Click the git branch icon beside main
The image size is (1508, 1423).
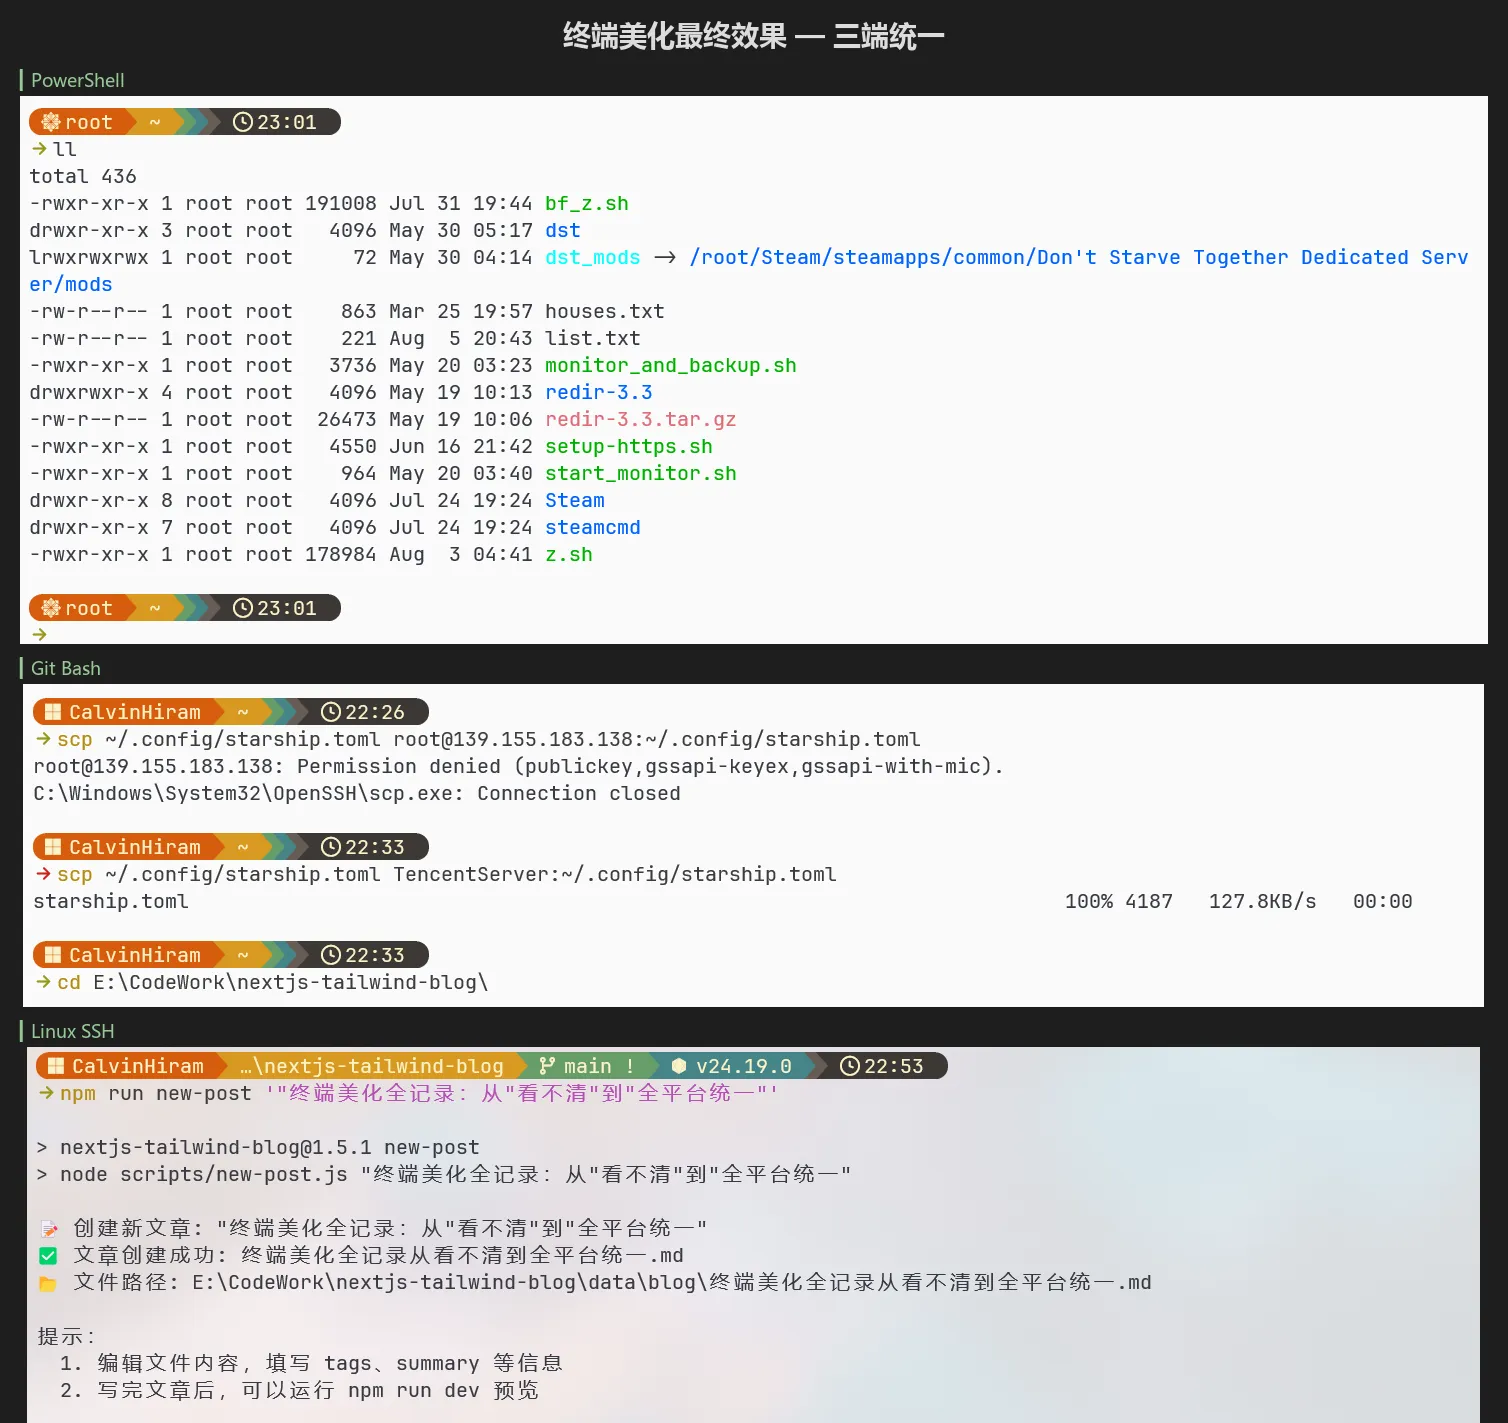pyautogui.click(x=546, y=1066)
